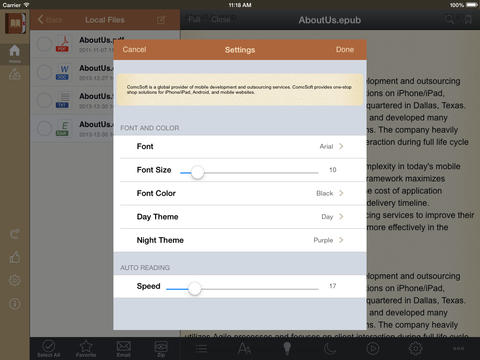Tap the AboutUs.epub title in the reader
This screenshot has height=360, width=480.
(x=330, y=20)
